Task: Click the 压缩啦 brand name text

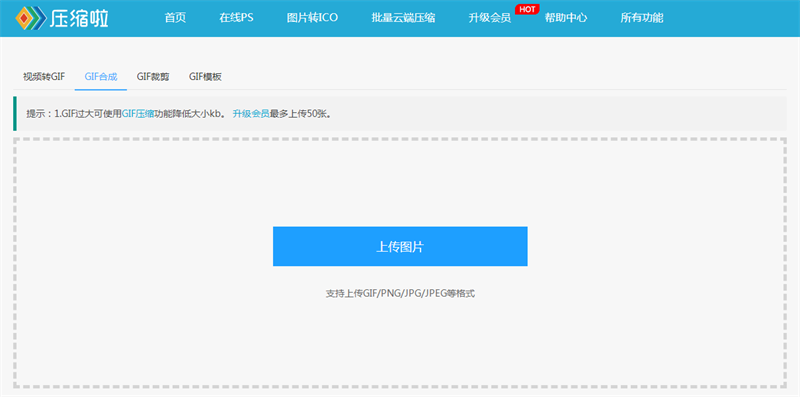Action: (x=79, y=18)
